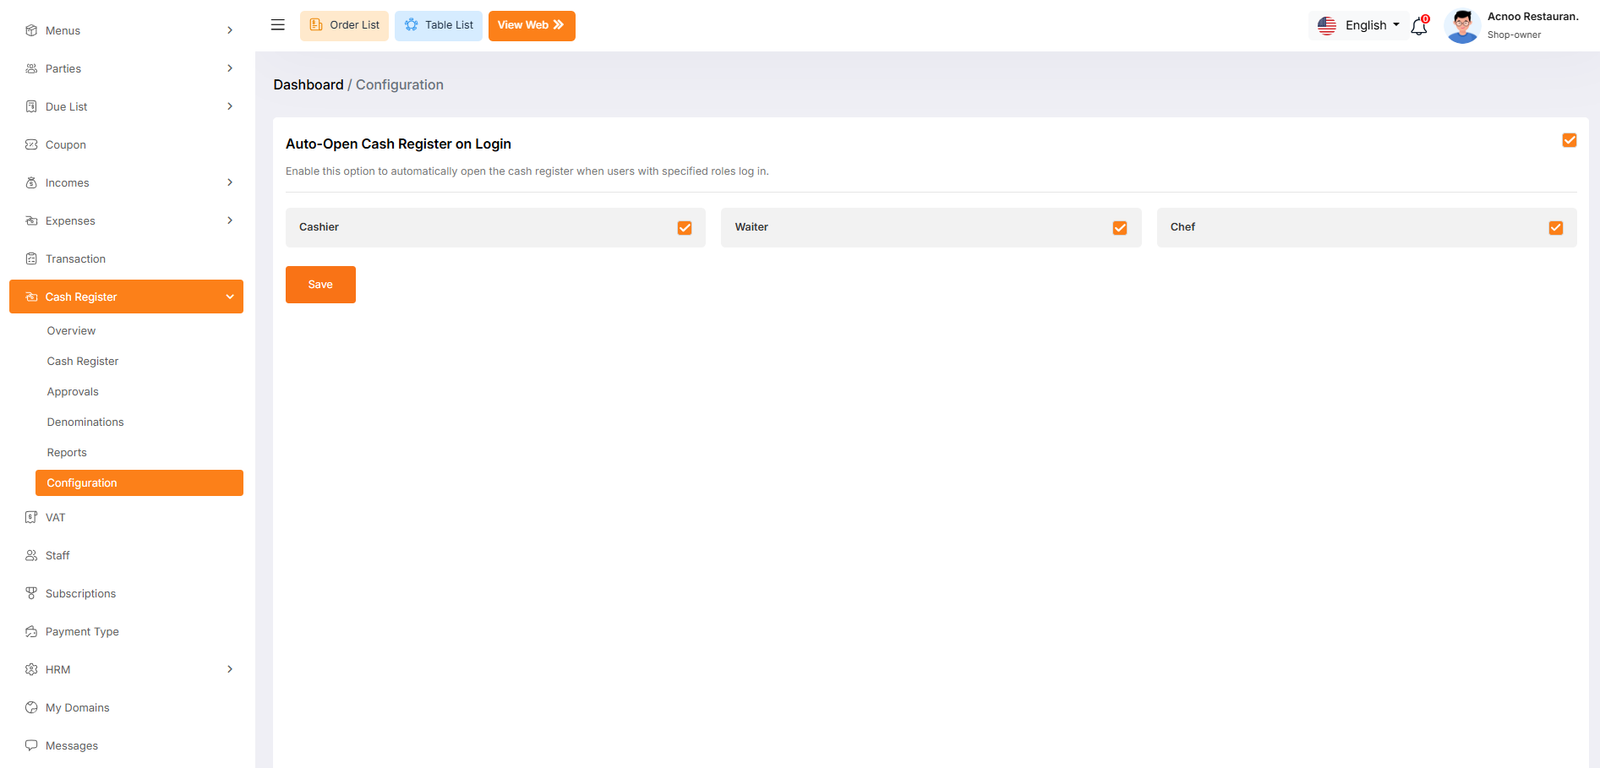This screenshot has width=1600, height=768.
Task: Click the Messages sidebar icon
Action: click(31, 746)
